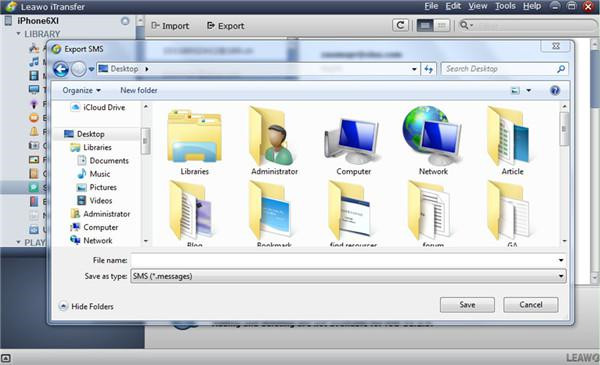Screen dimensions: 600x365
Task: Open the Organize dropdown menu
Action: (82, 91)
